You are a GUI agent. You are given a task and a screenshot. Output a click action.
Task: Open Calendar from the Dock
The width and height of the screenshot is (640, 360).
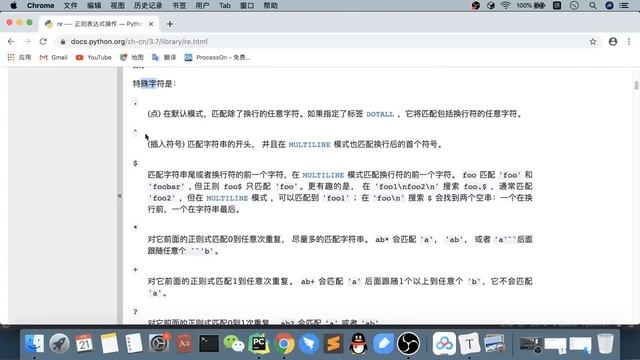[x=84, y=344]
